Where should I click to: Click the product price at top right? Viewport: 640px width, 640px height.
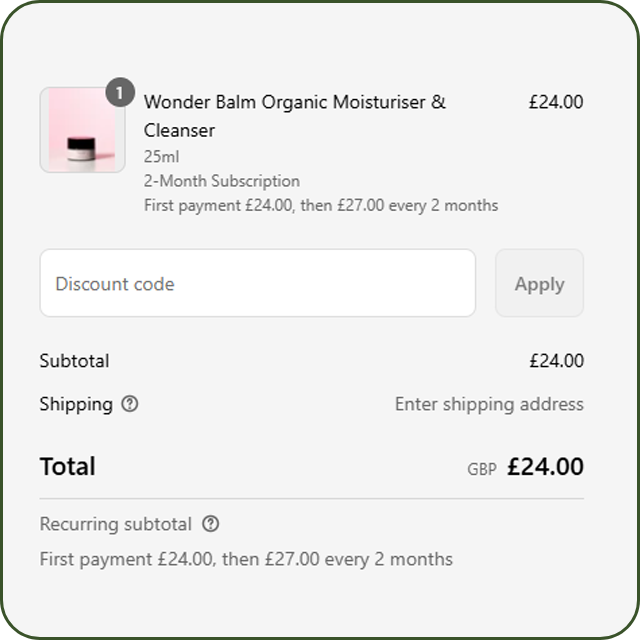pyautogui.click(x=555, y=102)
